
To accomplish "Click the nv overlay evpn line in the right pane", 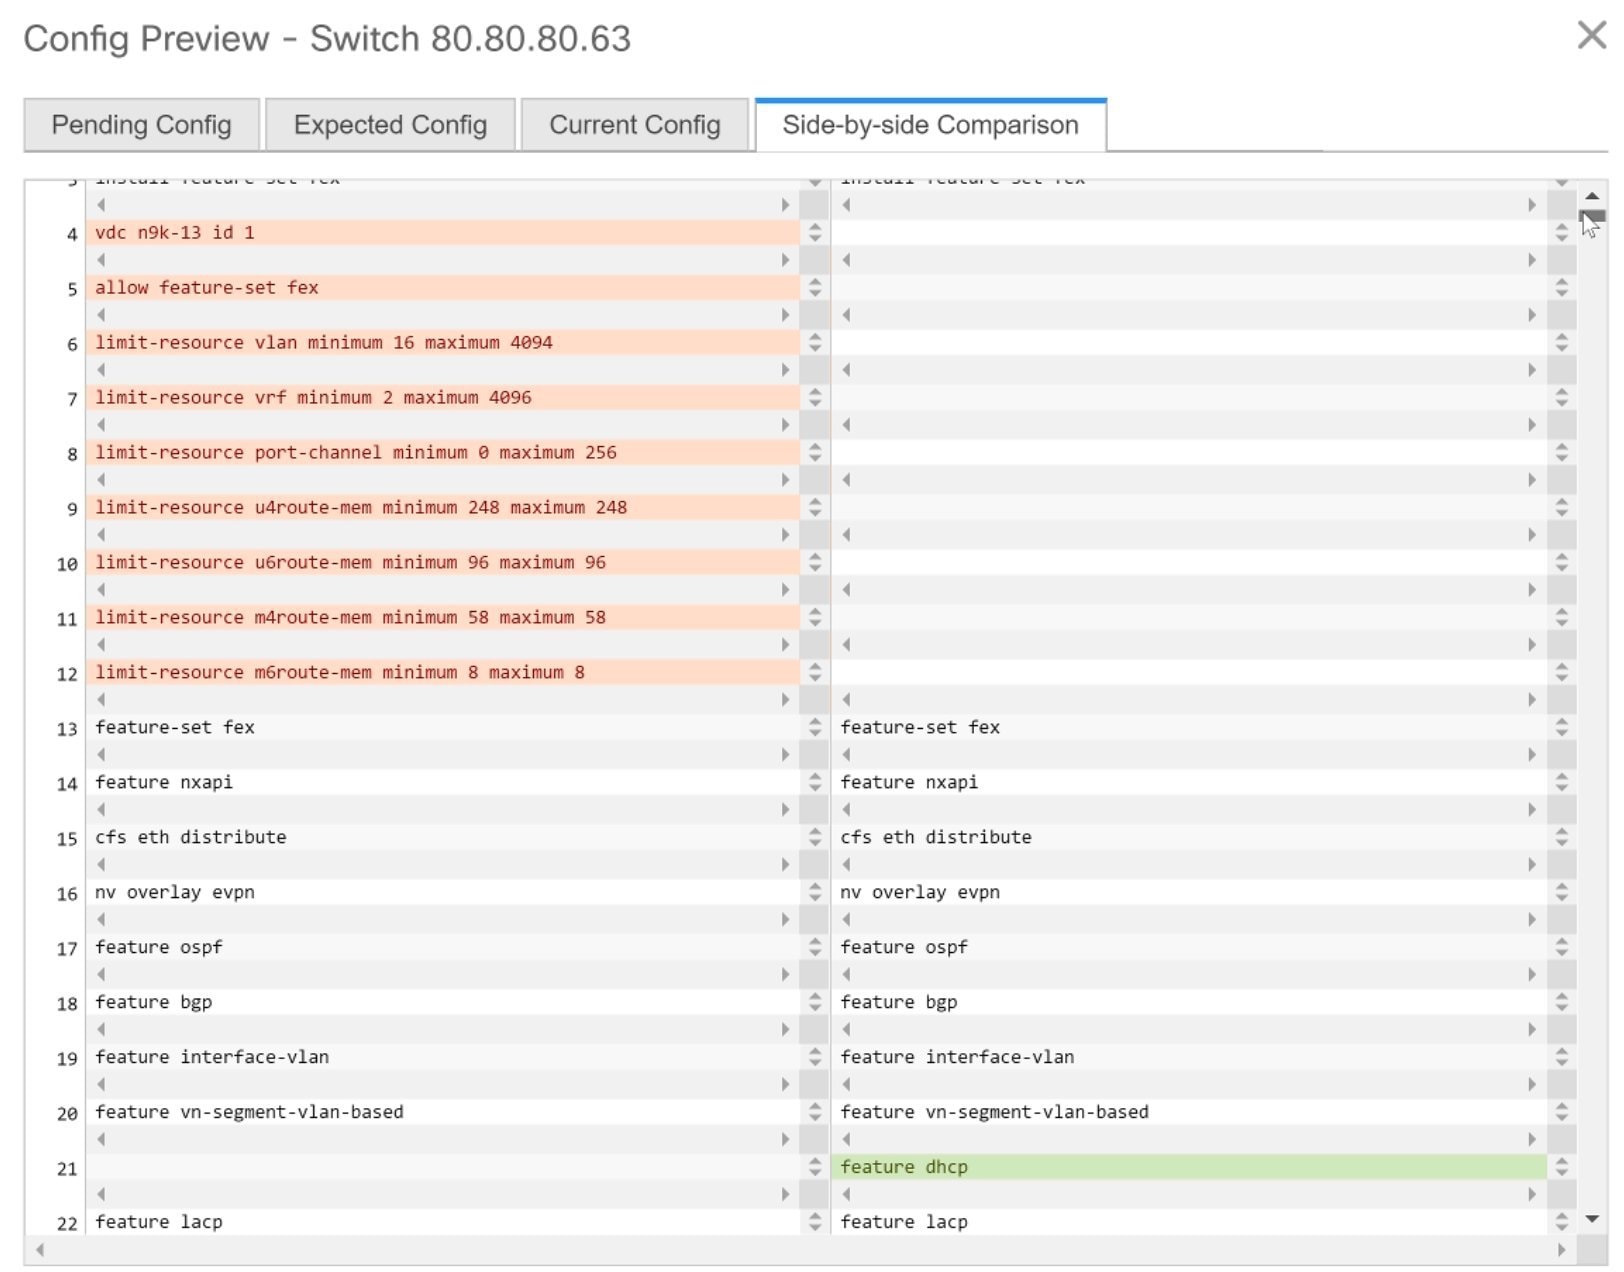I will click(x=920, y=891).
